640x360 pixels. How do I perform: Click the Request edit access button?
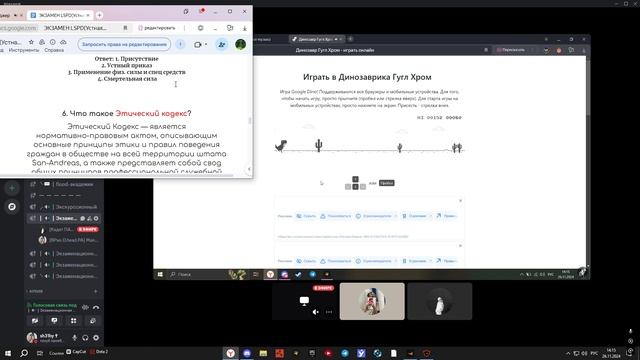tap(124, 44)
